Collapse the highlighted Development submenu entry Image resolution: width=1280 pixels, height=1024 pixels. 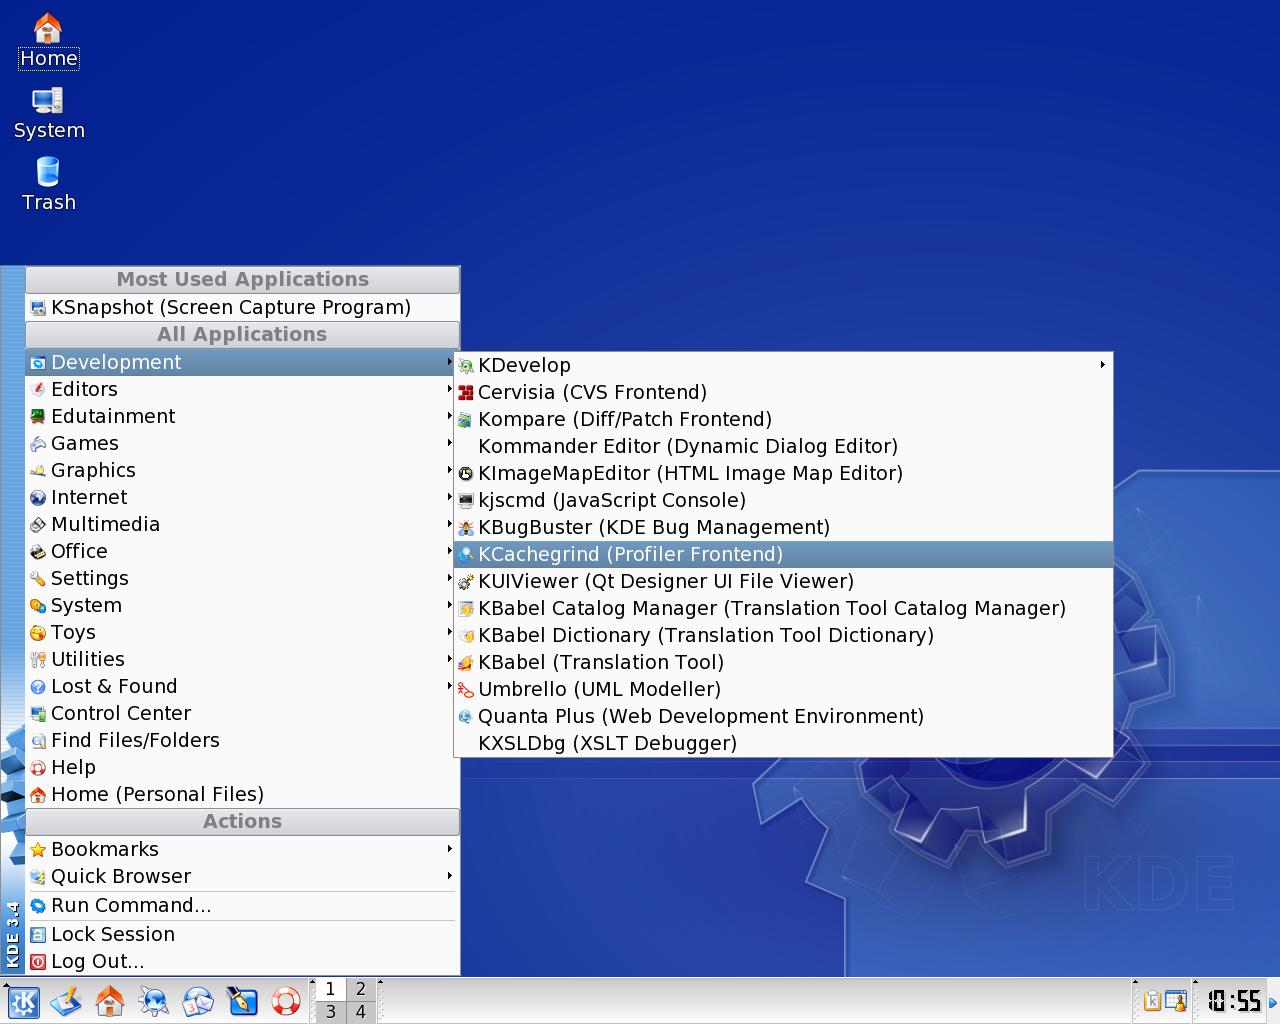coord(242,362)
